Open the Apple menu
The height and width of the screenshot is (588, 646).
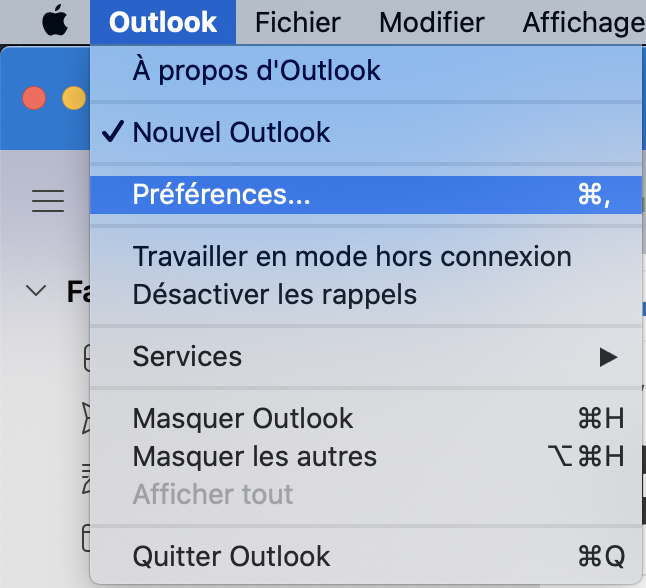[54, 22]
